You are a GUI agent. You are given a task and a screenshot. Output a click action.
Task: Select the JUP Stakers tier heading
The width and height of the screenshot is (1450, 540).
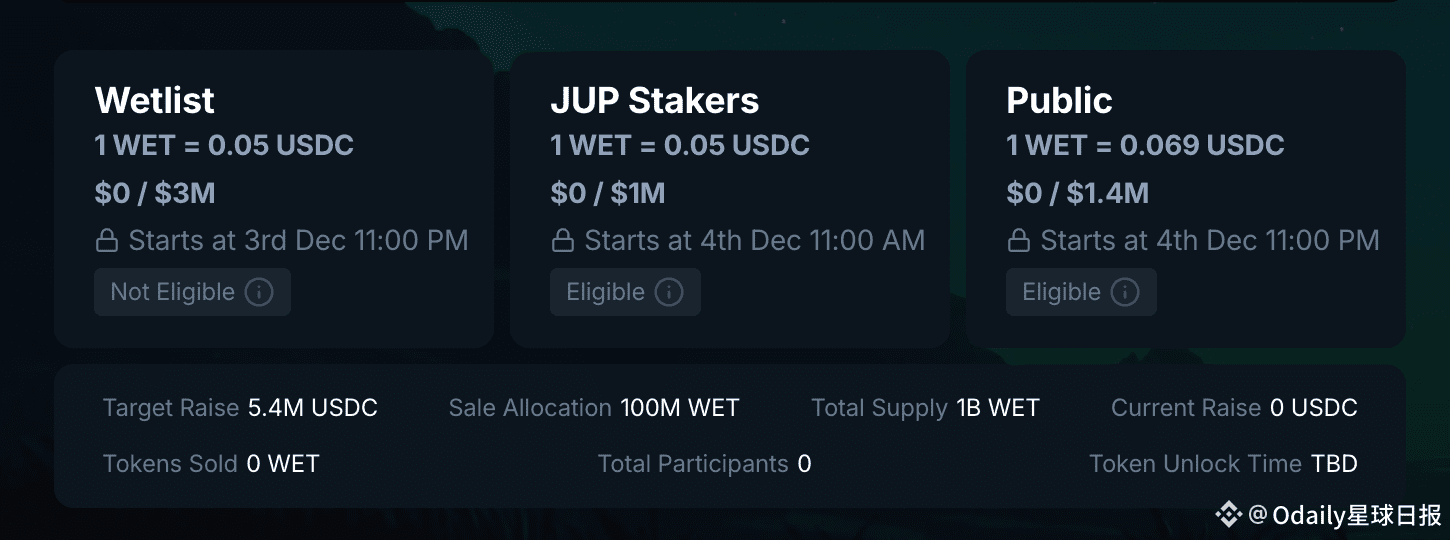(x=655, y=100)
